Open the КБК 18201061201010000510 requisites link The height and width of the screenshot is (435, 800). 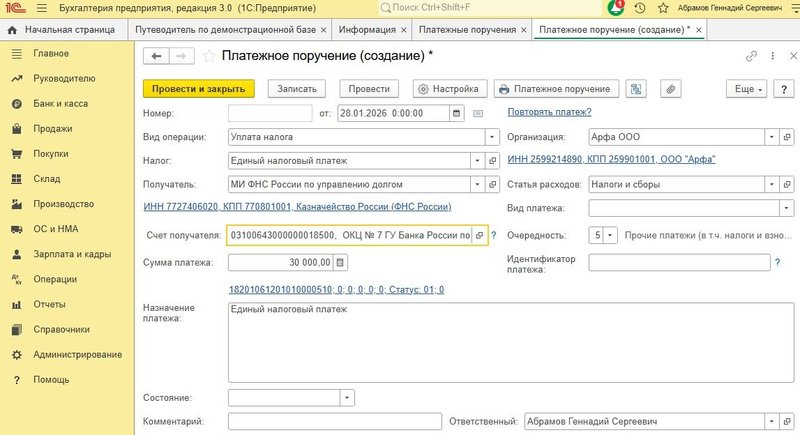[x=336, y=290]
